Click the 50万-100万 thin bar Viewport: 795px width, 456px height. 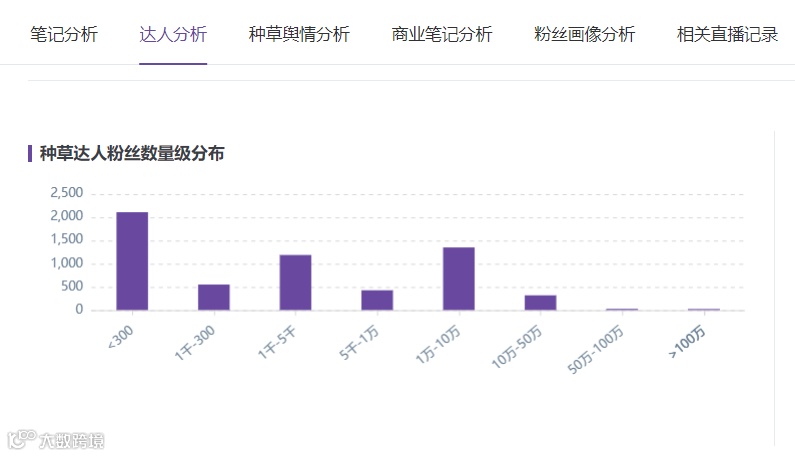pyautogui.click(x=622, y=309)
